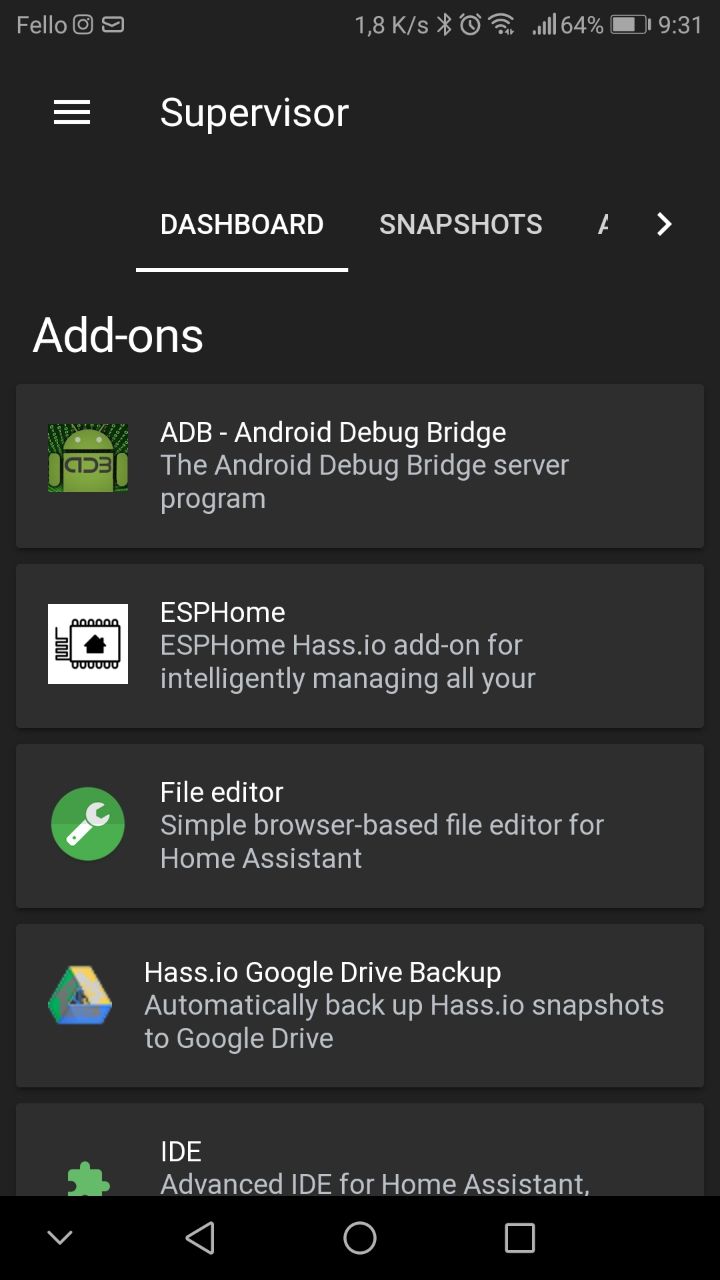
Task: Open the ESPHome add-on card title
Action: (223, 612)
